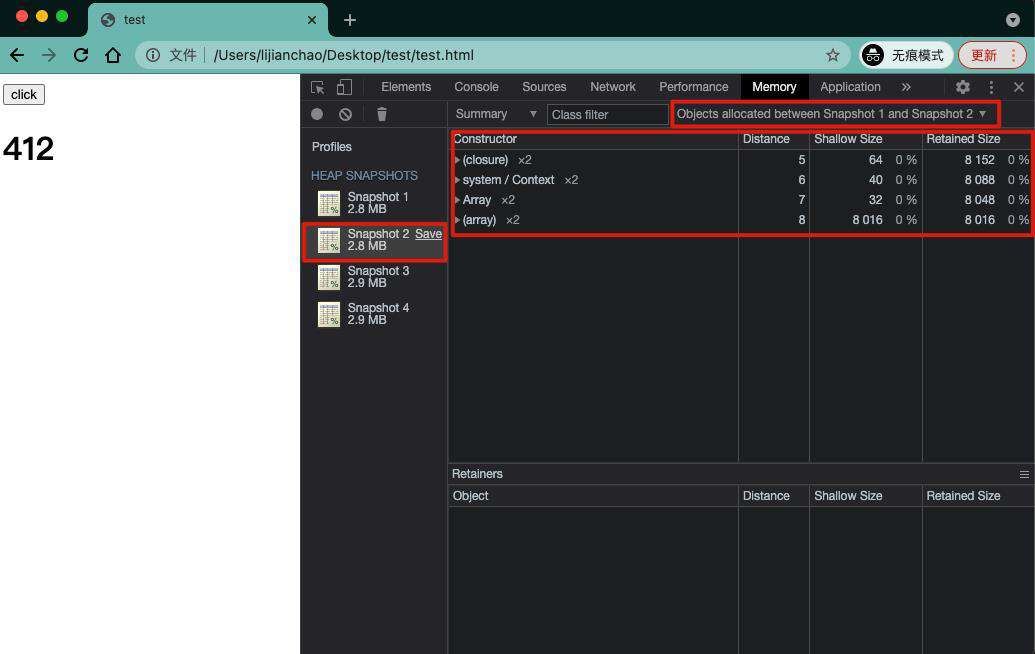Click the 8 016 shallow size value

(867, 220)
